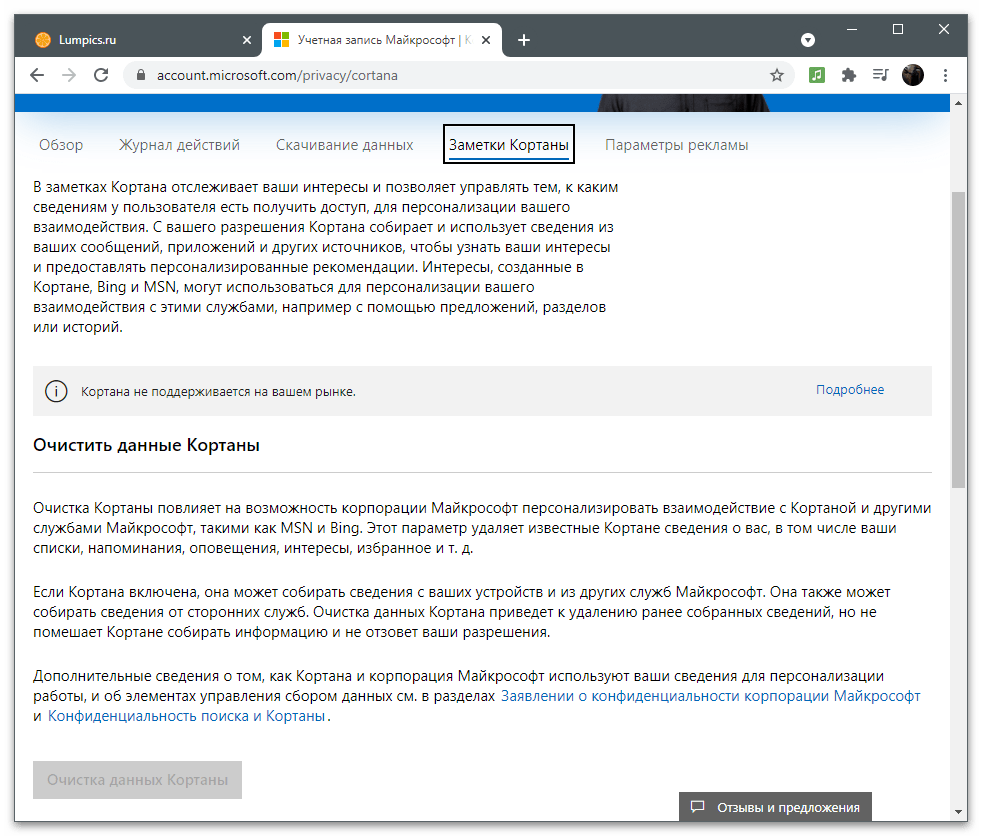
Task: Open the media control playlist button
Action: click(x=881, y=76)
